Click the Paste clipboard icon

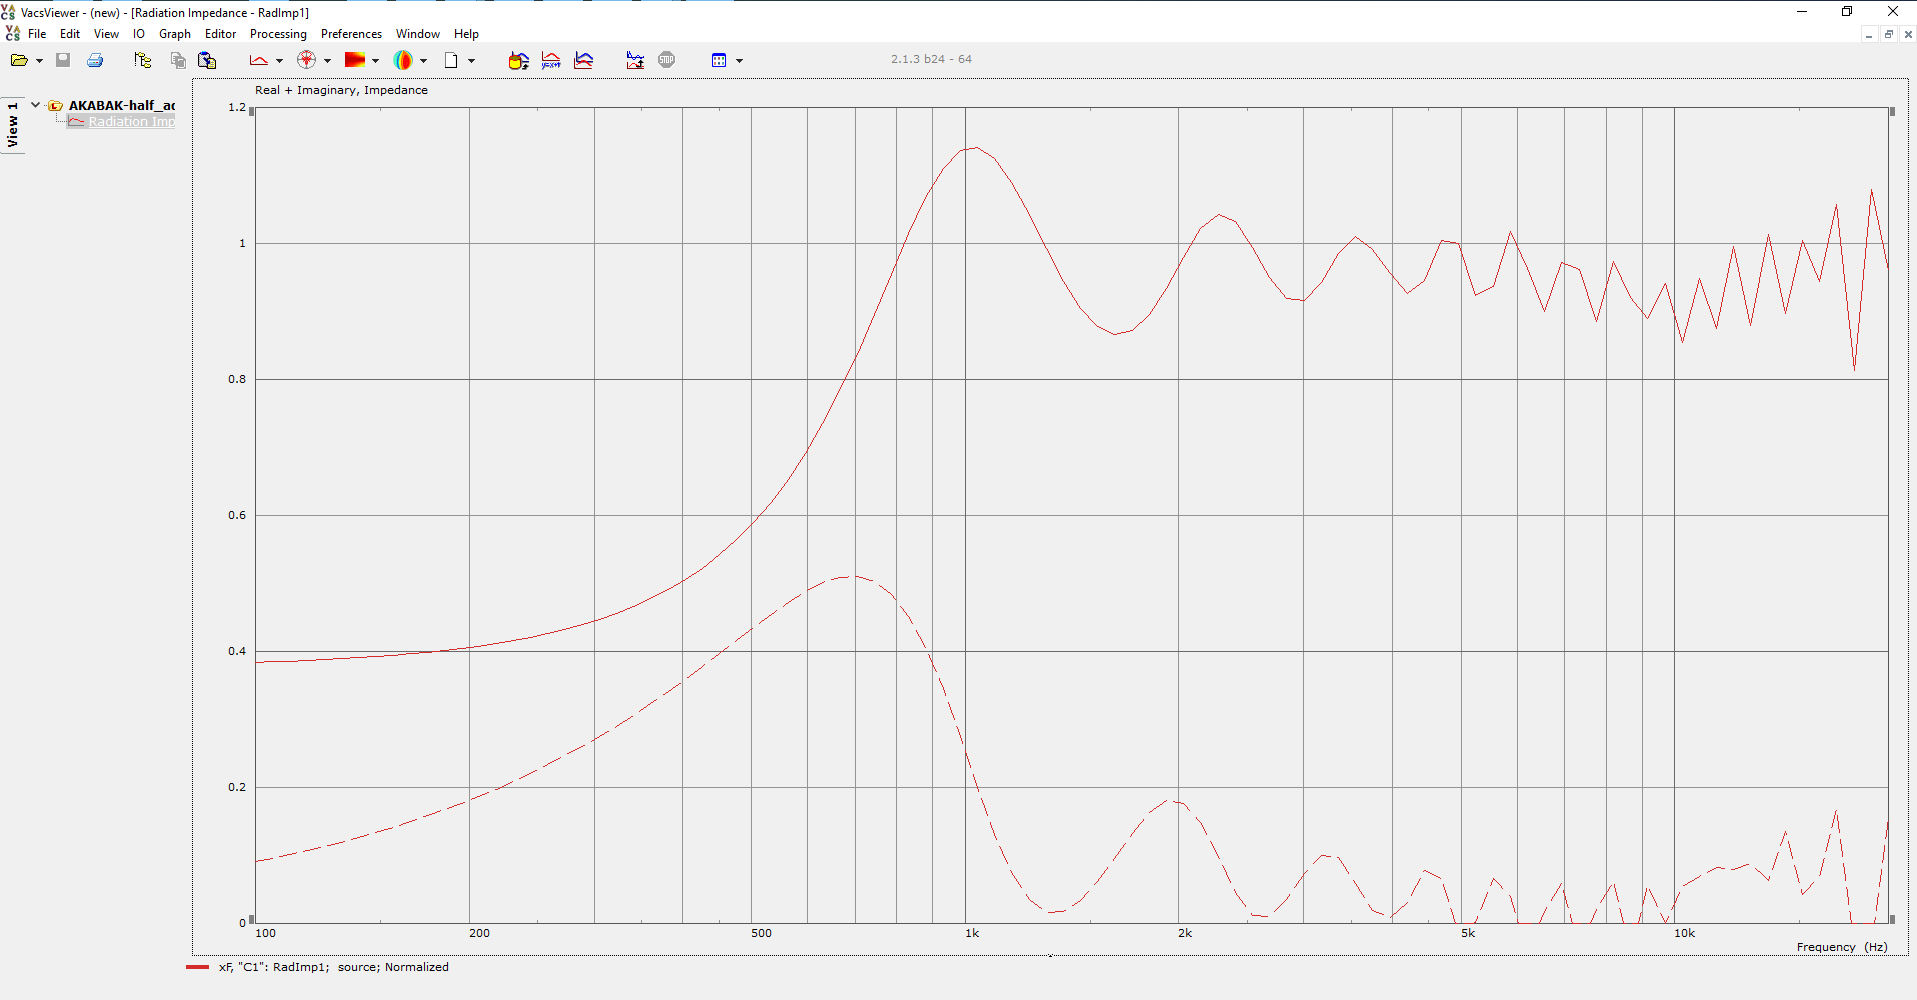coord(207,60)
